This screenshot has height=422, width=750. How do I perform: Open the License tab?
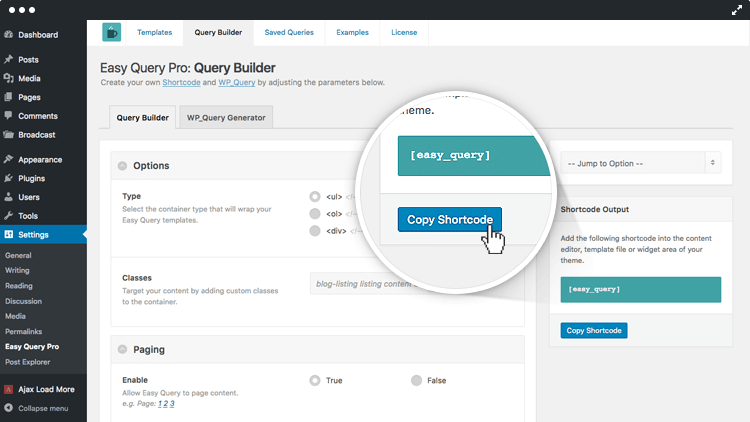tap(404, 33)
